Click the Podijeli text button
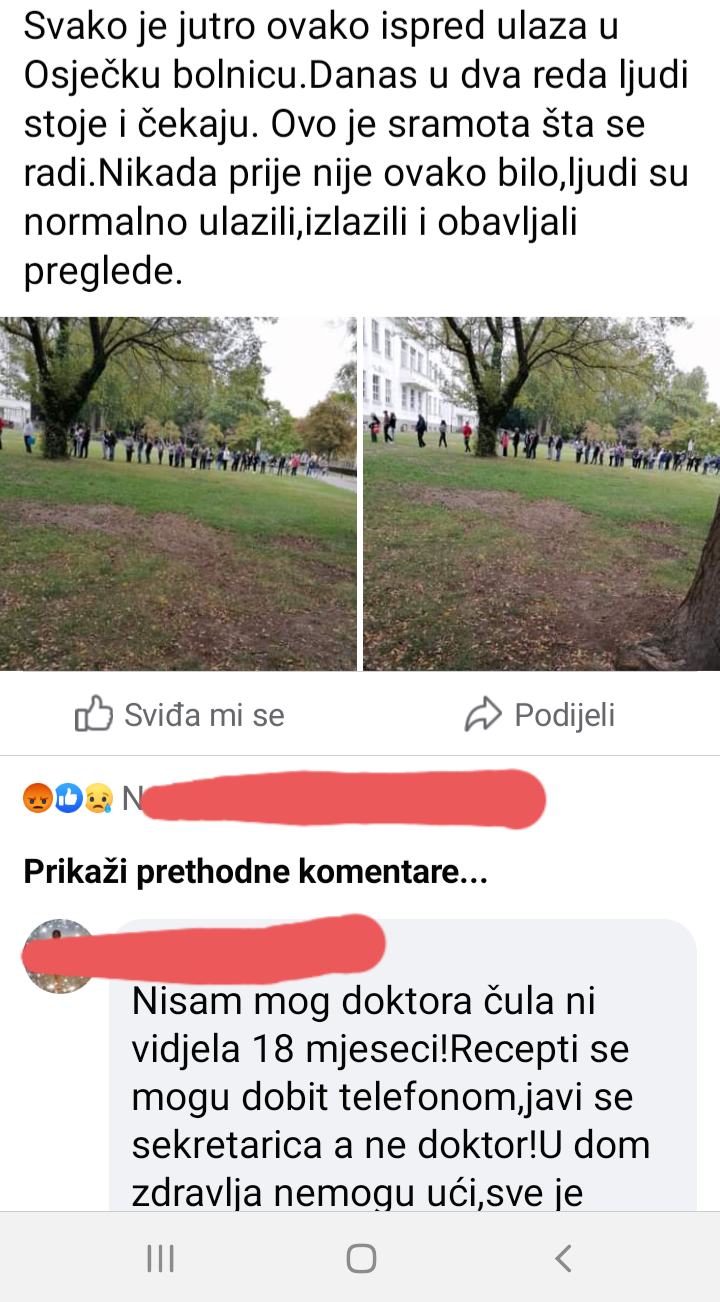Screen dimensions: 720x1302 [564, 715]
